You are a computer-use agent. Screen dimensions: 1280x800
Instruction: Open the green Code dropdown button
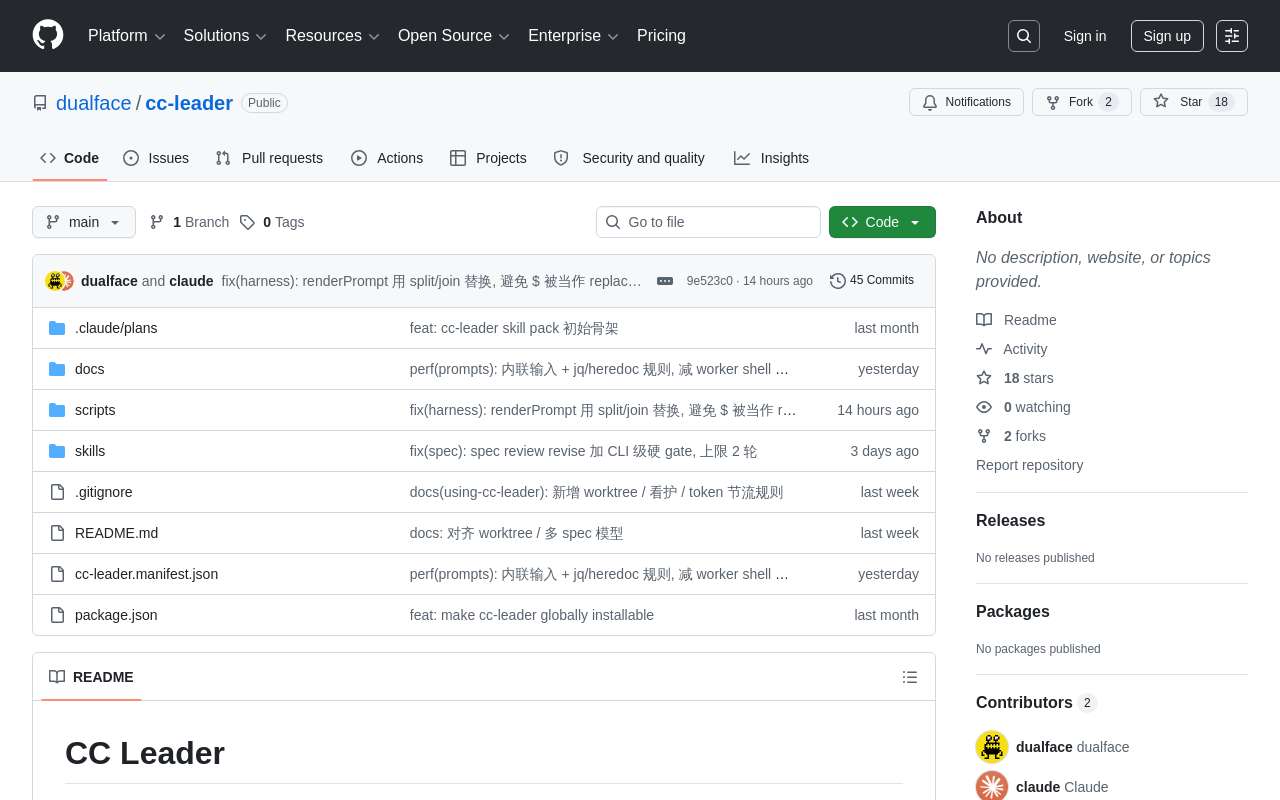882,222
